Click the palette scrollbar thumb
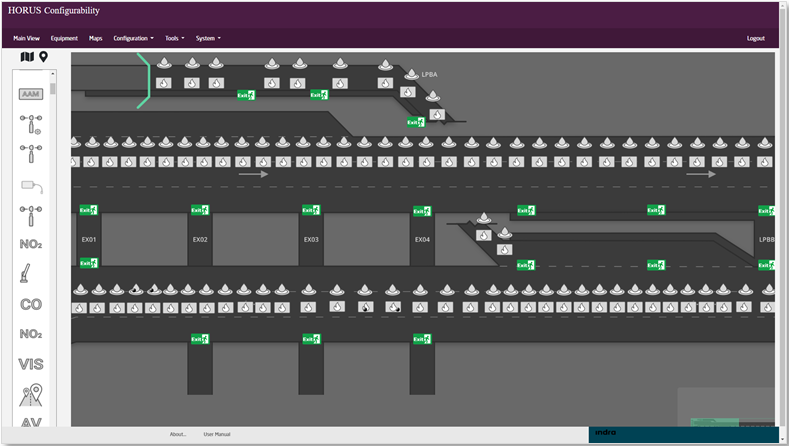 coord(53,89)
